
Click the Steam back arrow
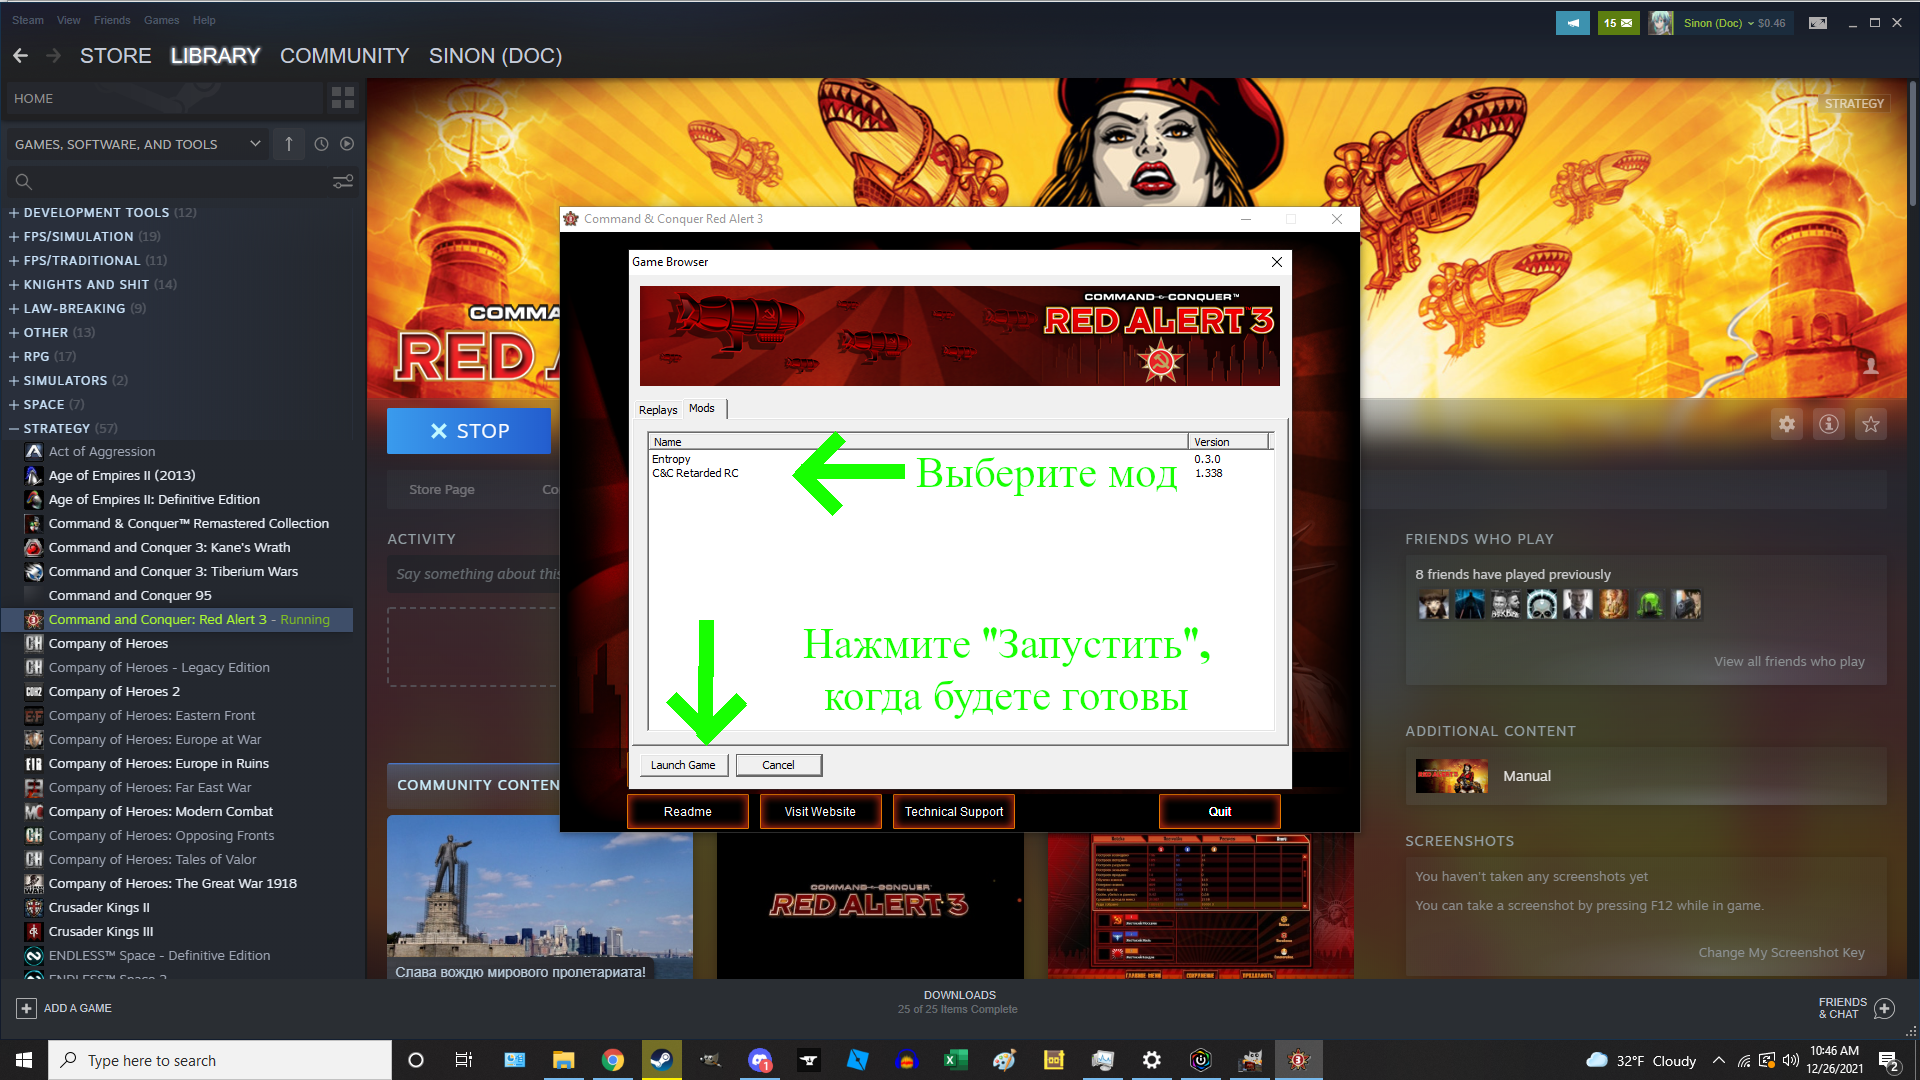(x=20, y=56)
